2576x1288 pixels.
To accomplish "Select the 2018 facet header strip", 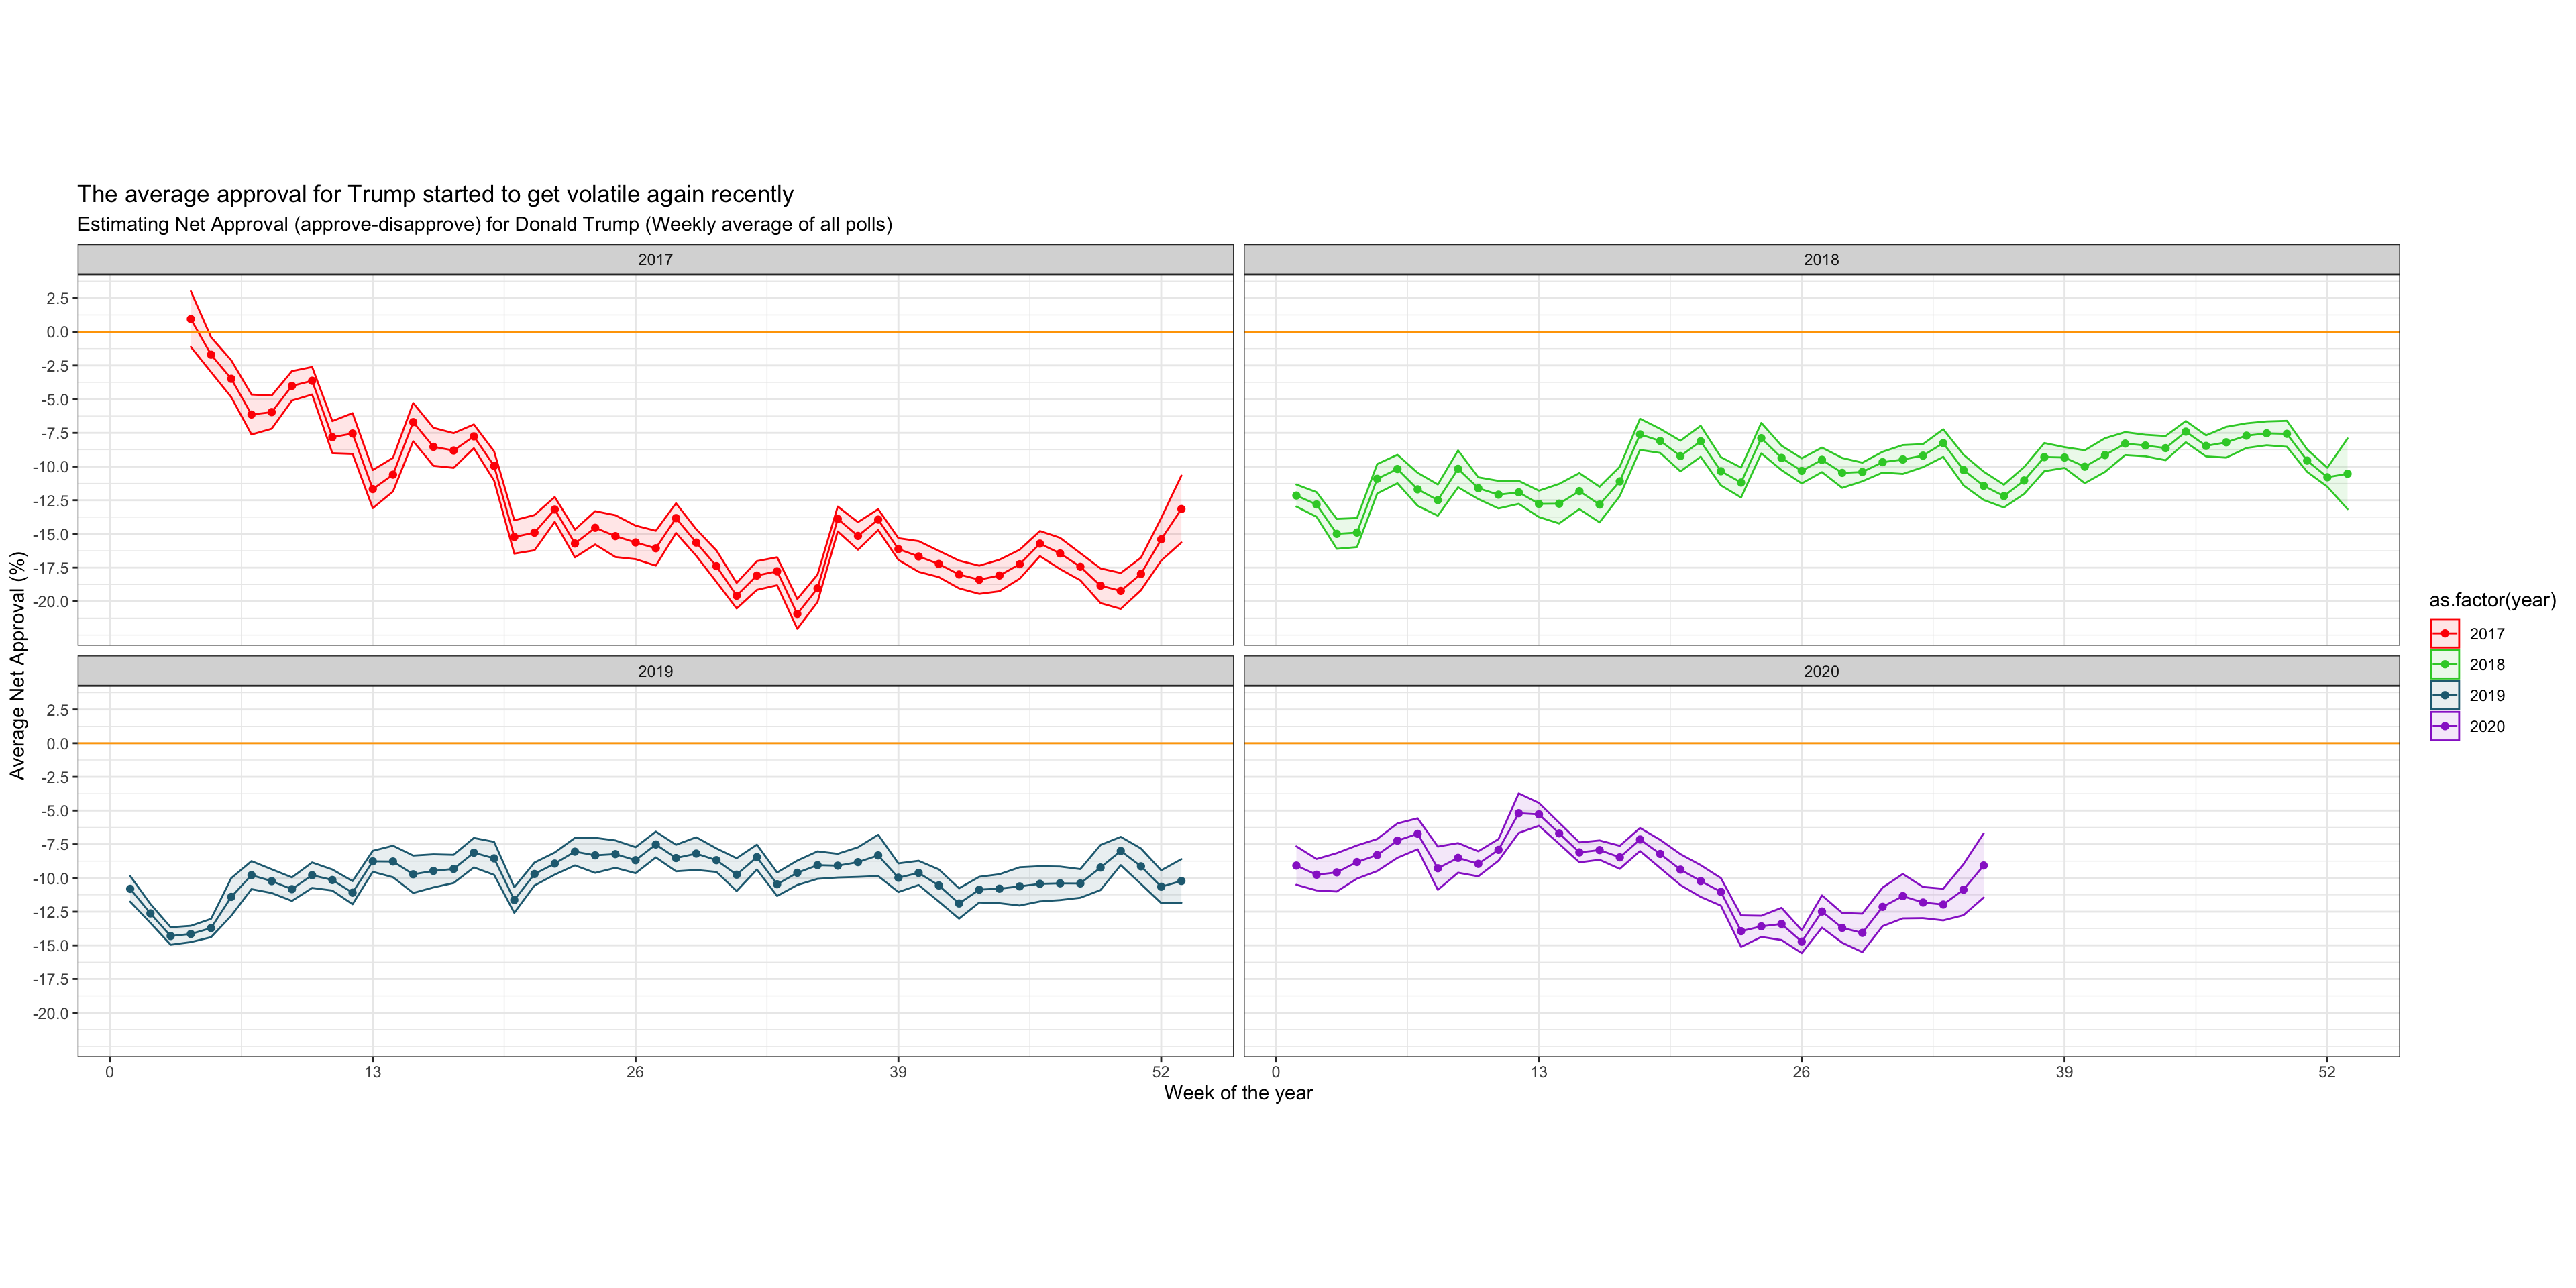I will [1820, 259].
